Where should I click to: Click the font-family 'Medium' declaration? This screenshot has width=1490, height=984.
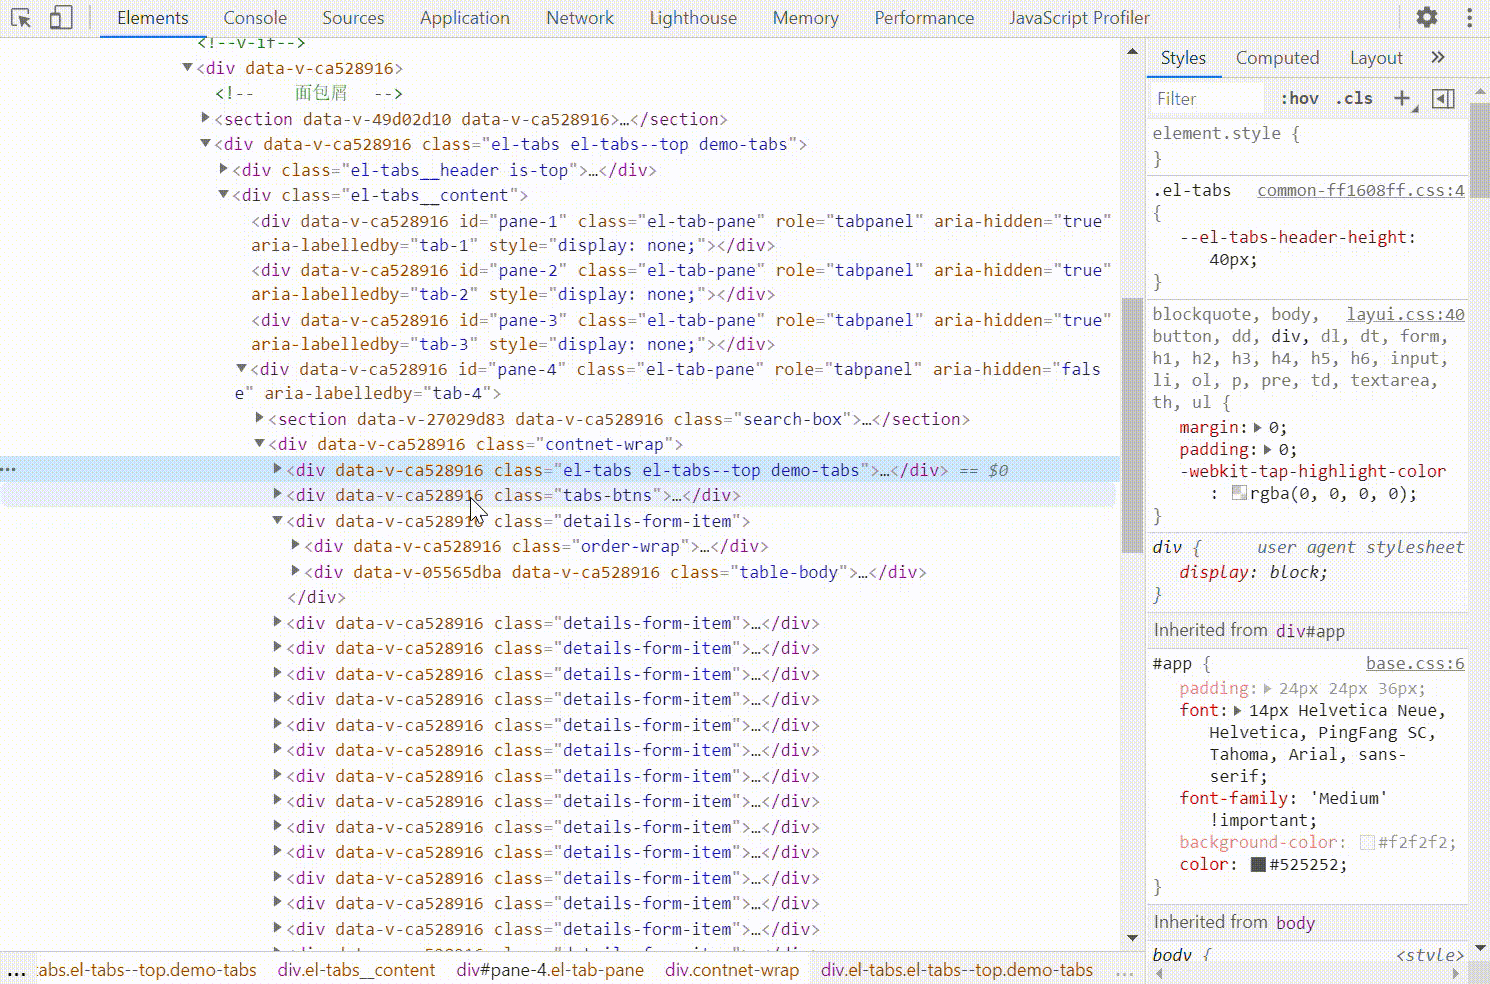(x=1284, y=809)
